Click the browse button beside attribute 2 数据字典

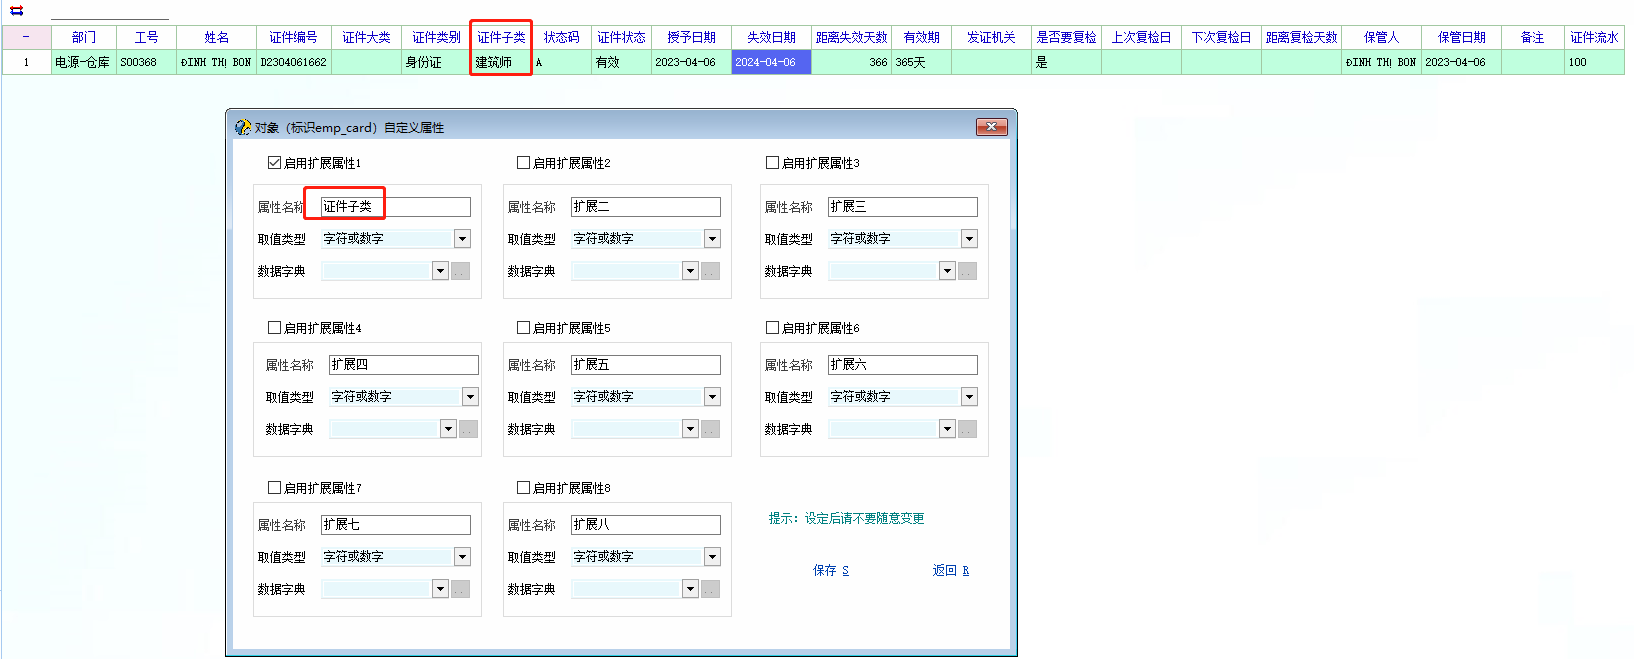click(x=710, y=271)
